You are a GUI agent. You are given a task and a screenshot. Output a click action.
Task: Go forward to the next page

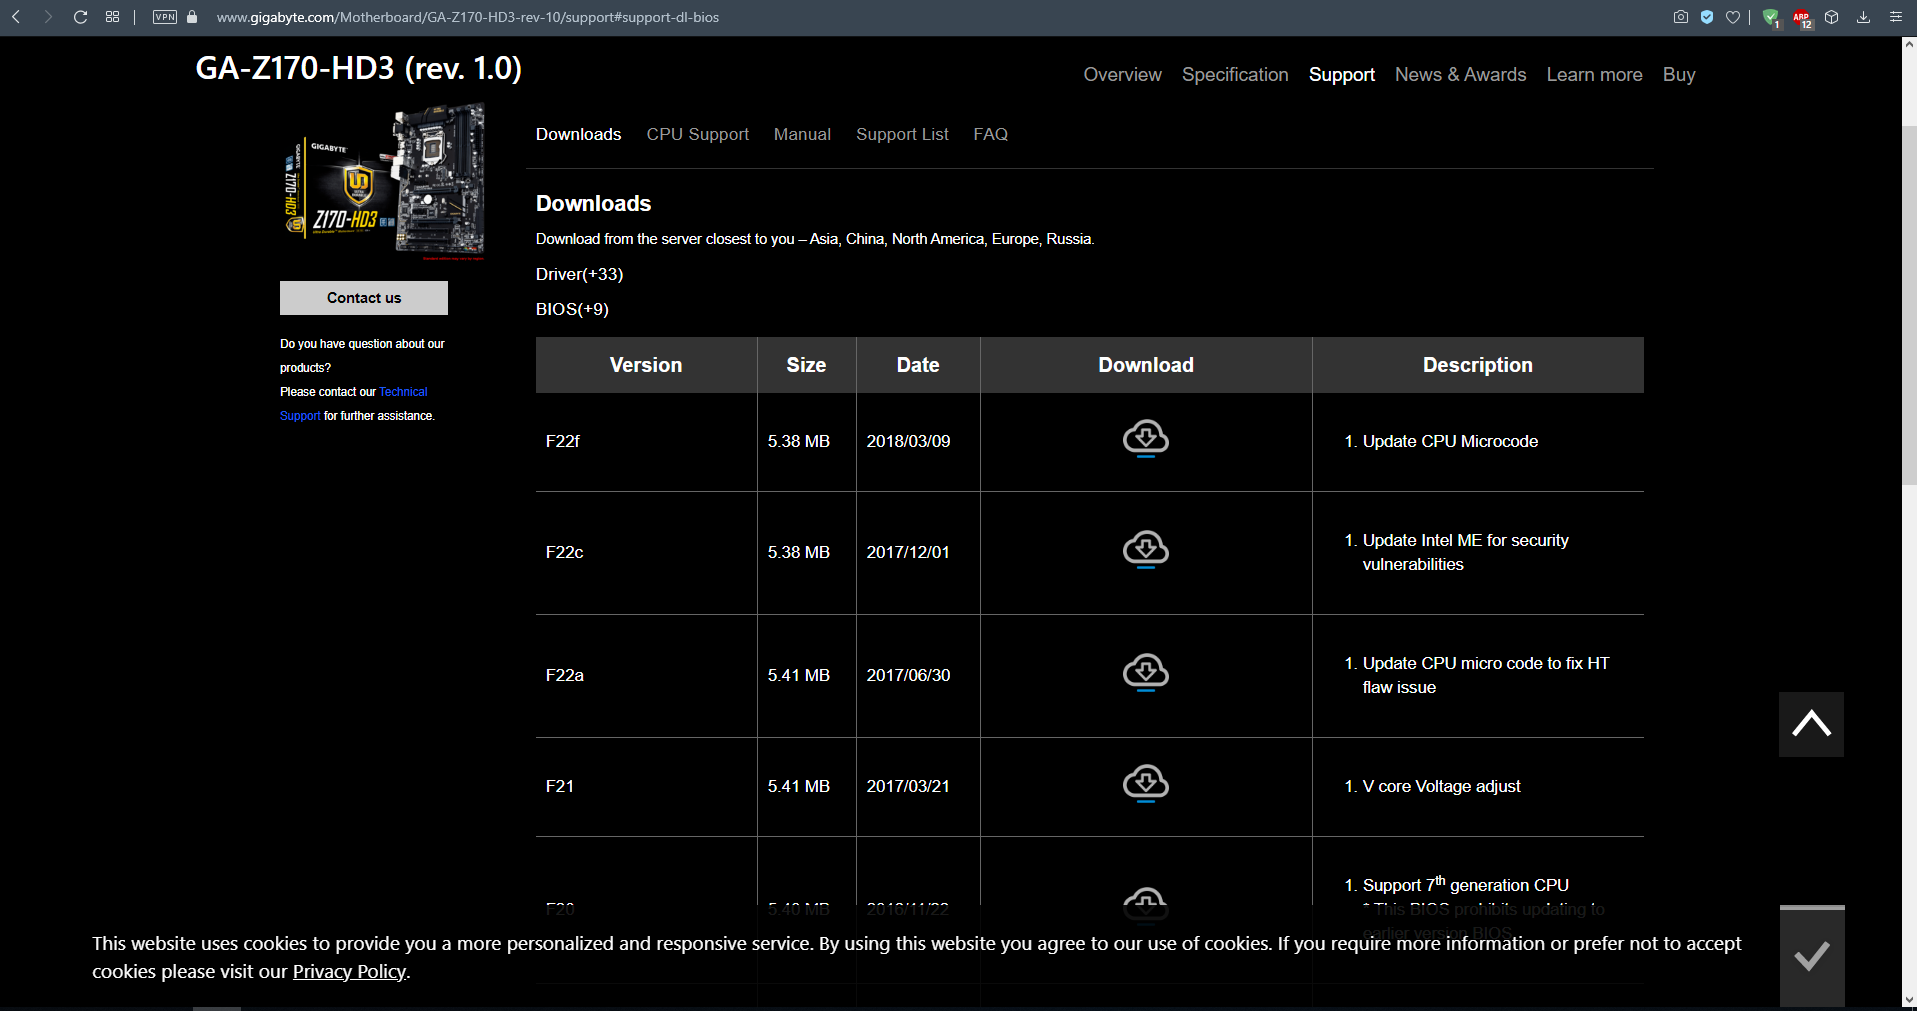(48, 17)
